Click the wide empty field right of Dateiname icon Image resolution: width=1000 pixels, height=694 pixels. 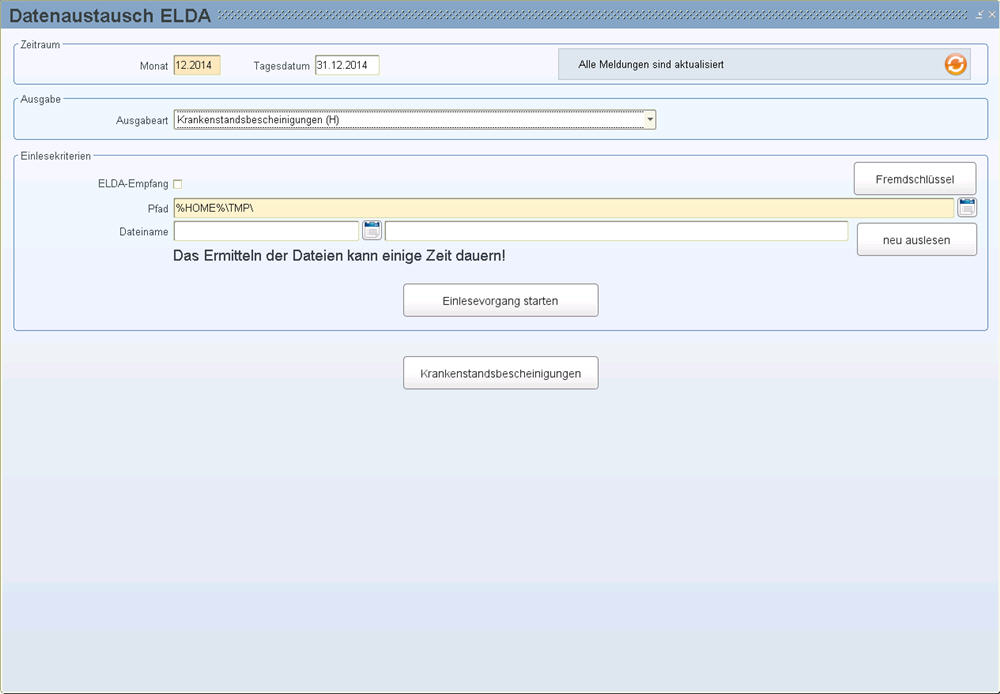click(x=616, y=231)
